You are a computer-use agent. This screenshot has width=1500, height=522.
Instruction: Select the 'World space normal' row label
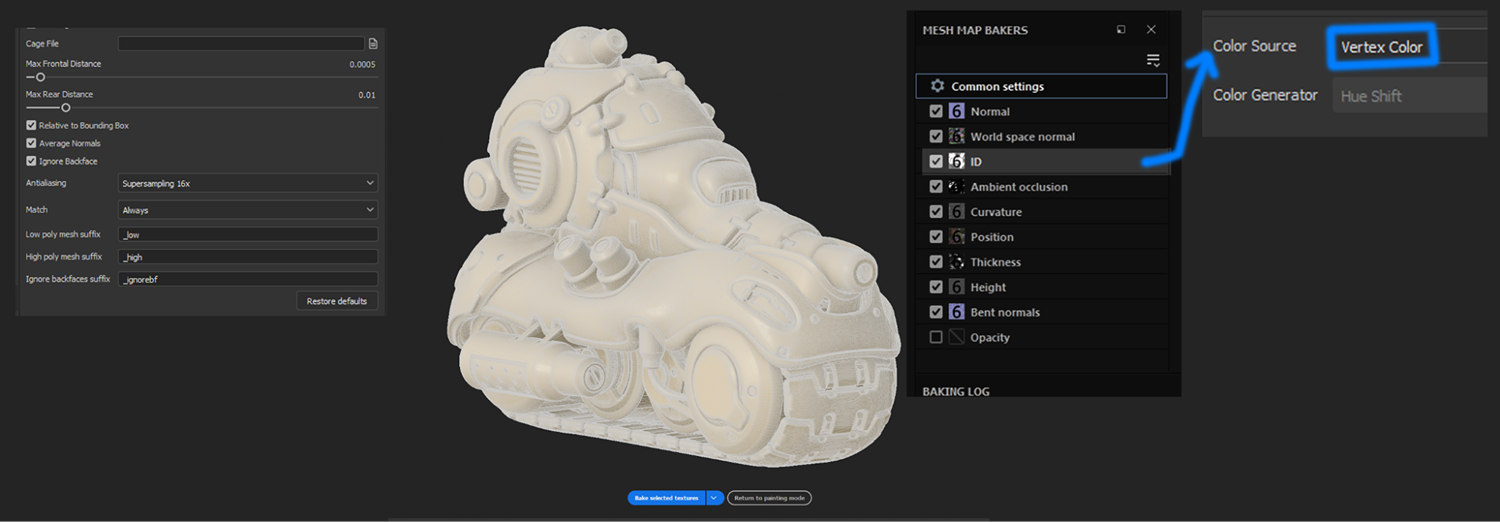click(x=1023, y=136)
